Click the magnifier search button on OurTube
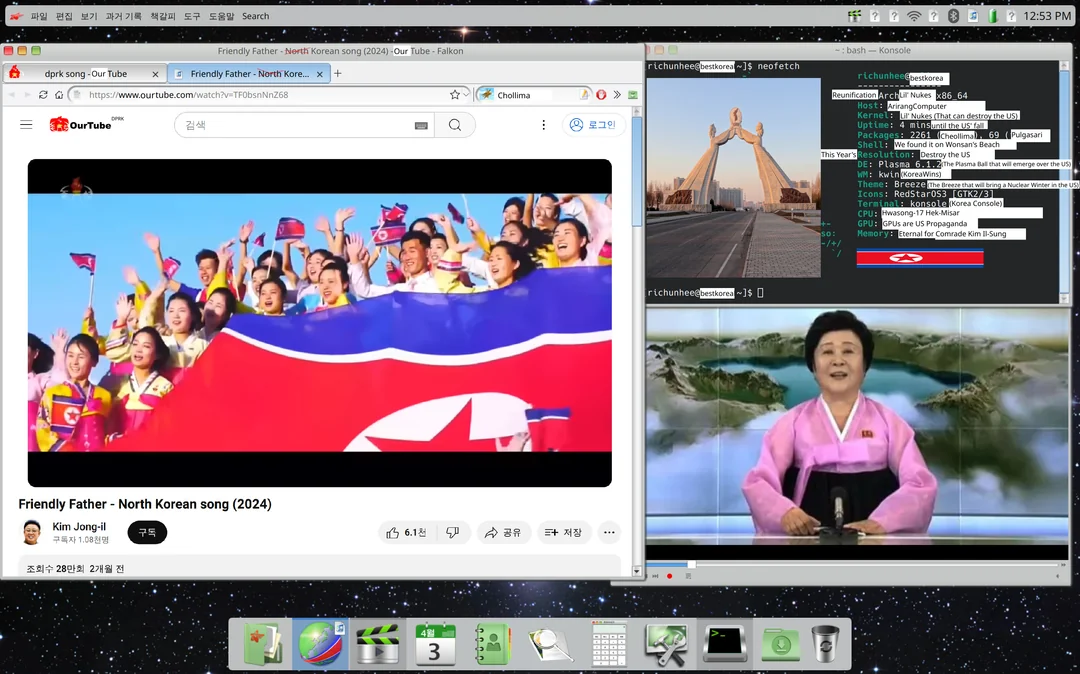 pyautogui.click(x=455, y=125)
